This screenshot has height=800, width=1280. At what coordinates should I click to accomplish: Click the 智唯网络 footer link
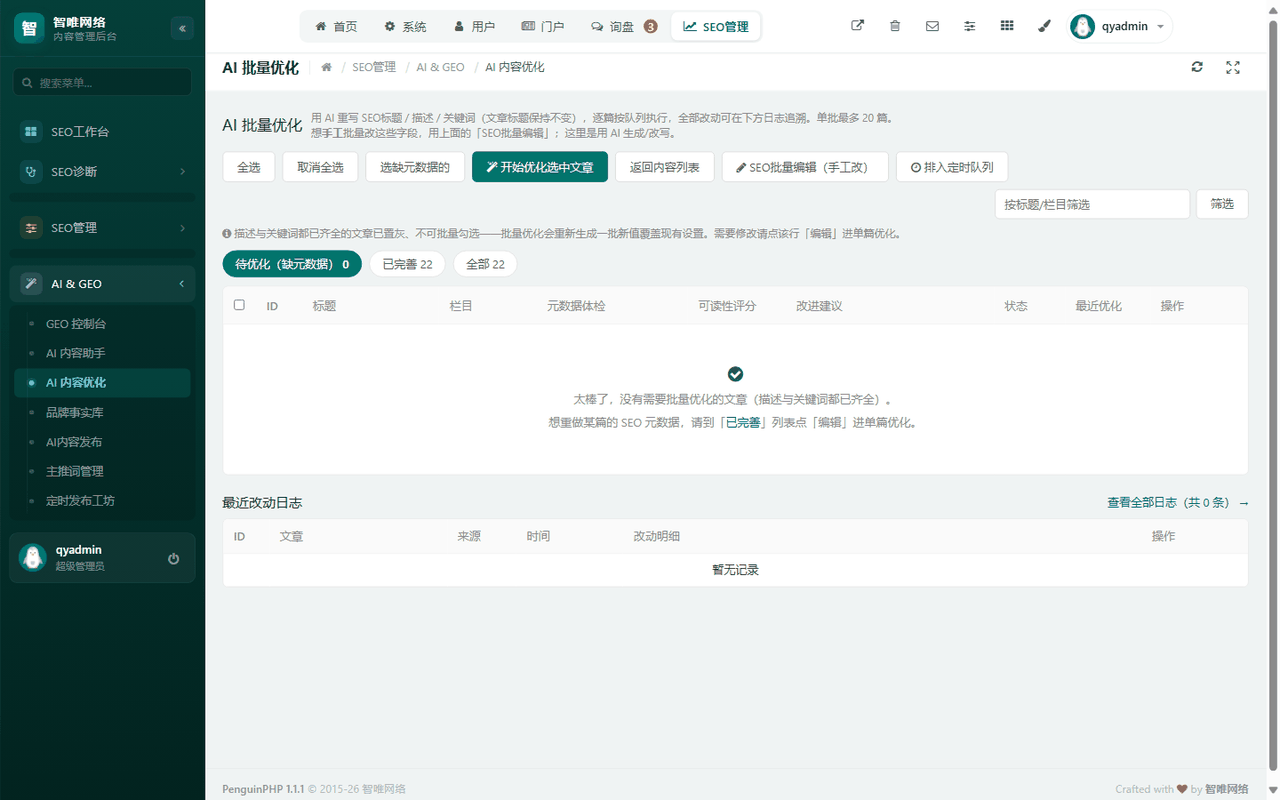point(1226,789)
